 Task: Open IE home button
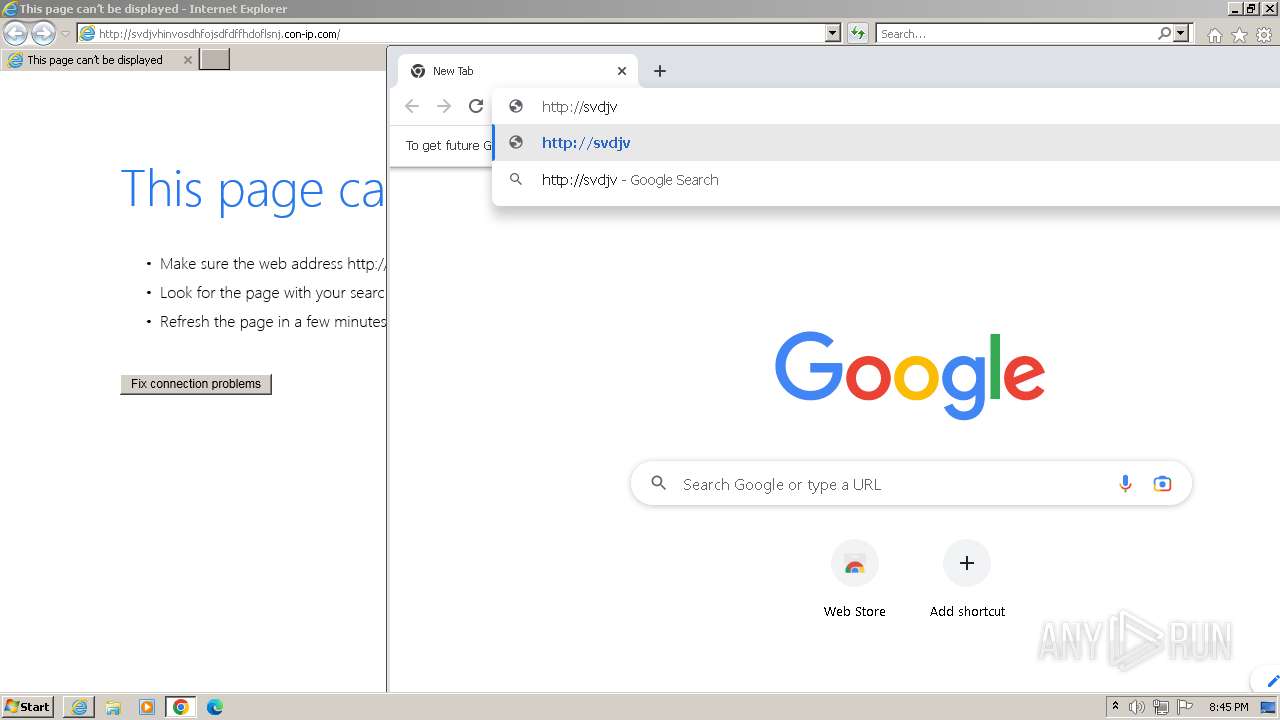point(1214,35)
